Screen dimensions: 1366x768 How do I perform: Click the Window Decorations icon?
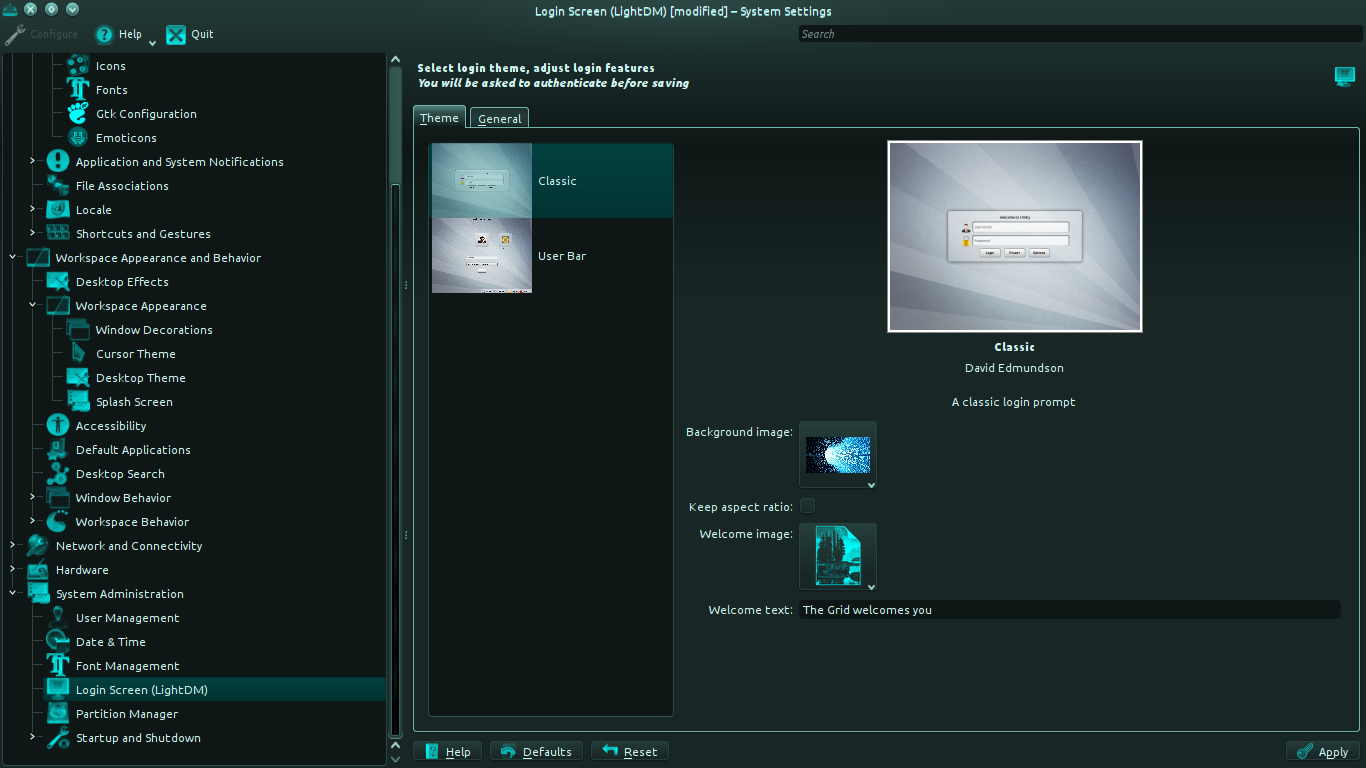click(x=78, y=330)
